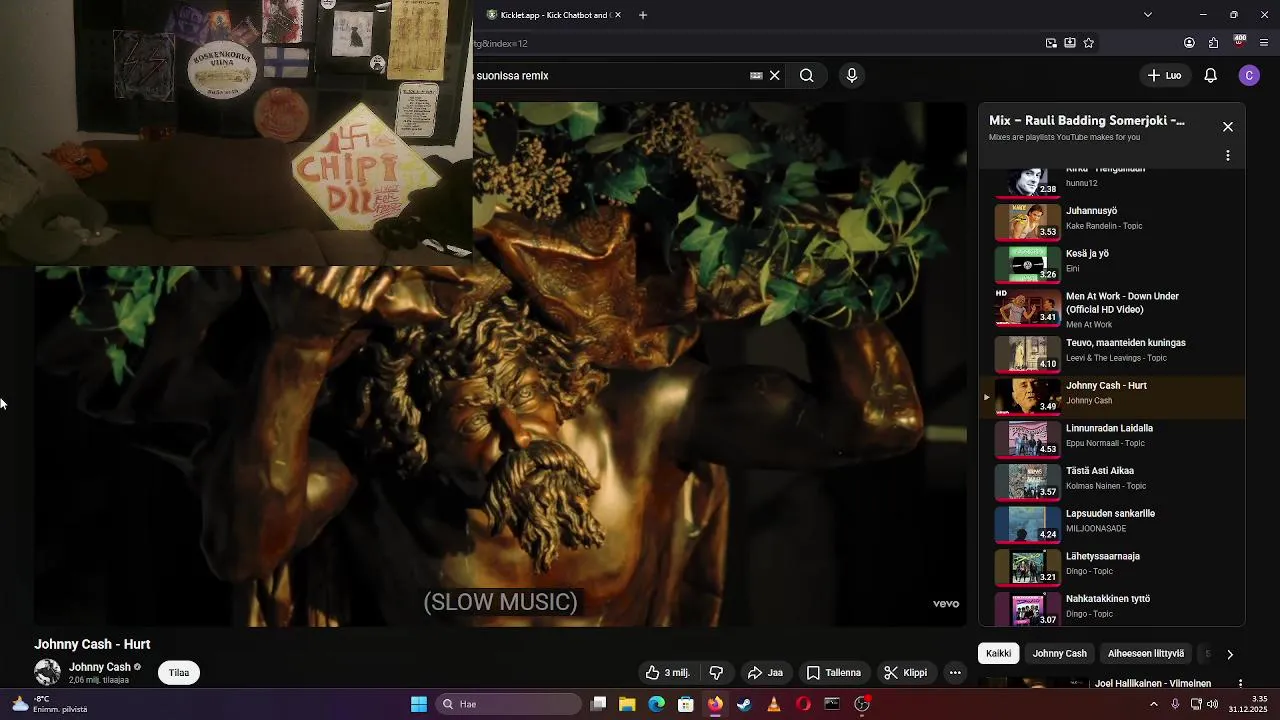
Task: Open Steam from the taskbar
Action: 744,704
